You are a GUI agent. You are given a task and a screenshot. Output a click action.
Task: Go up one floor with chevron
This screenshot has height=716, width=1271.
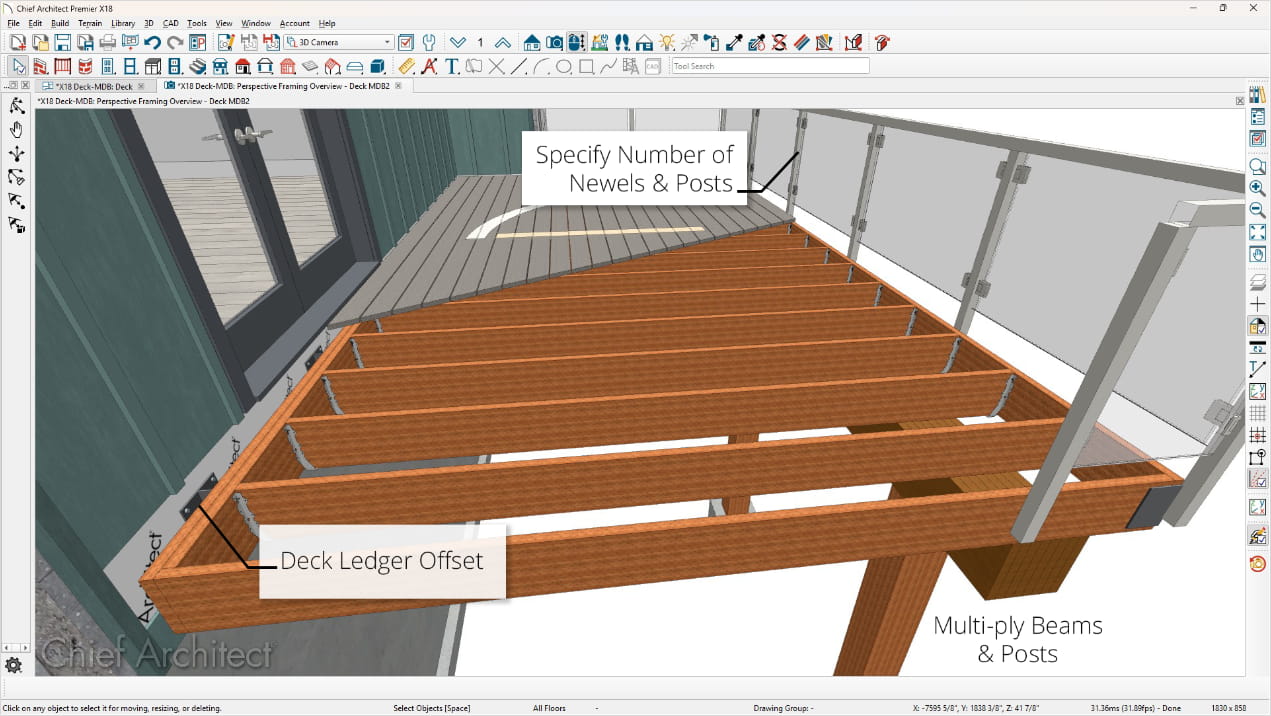click(503, 42)
